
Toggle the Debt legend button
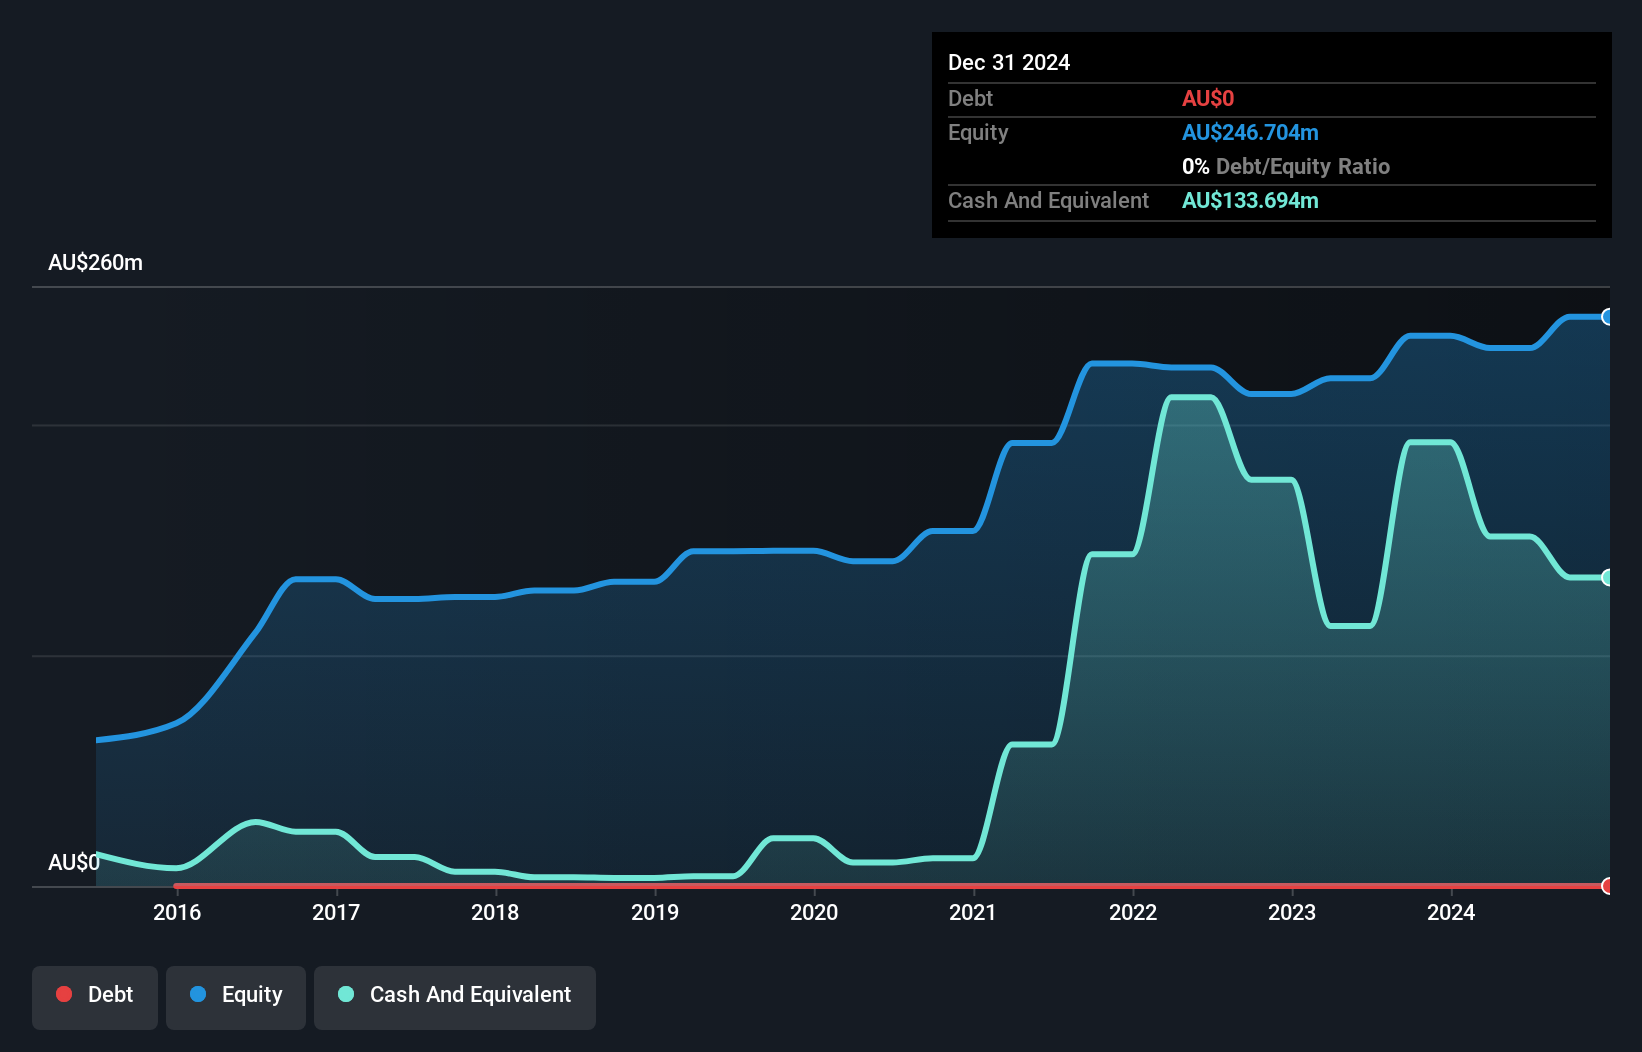(x=95, y=997)
